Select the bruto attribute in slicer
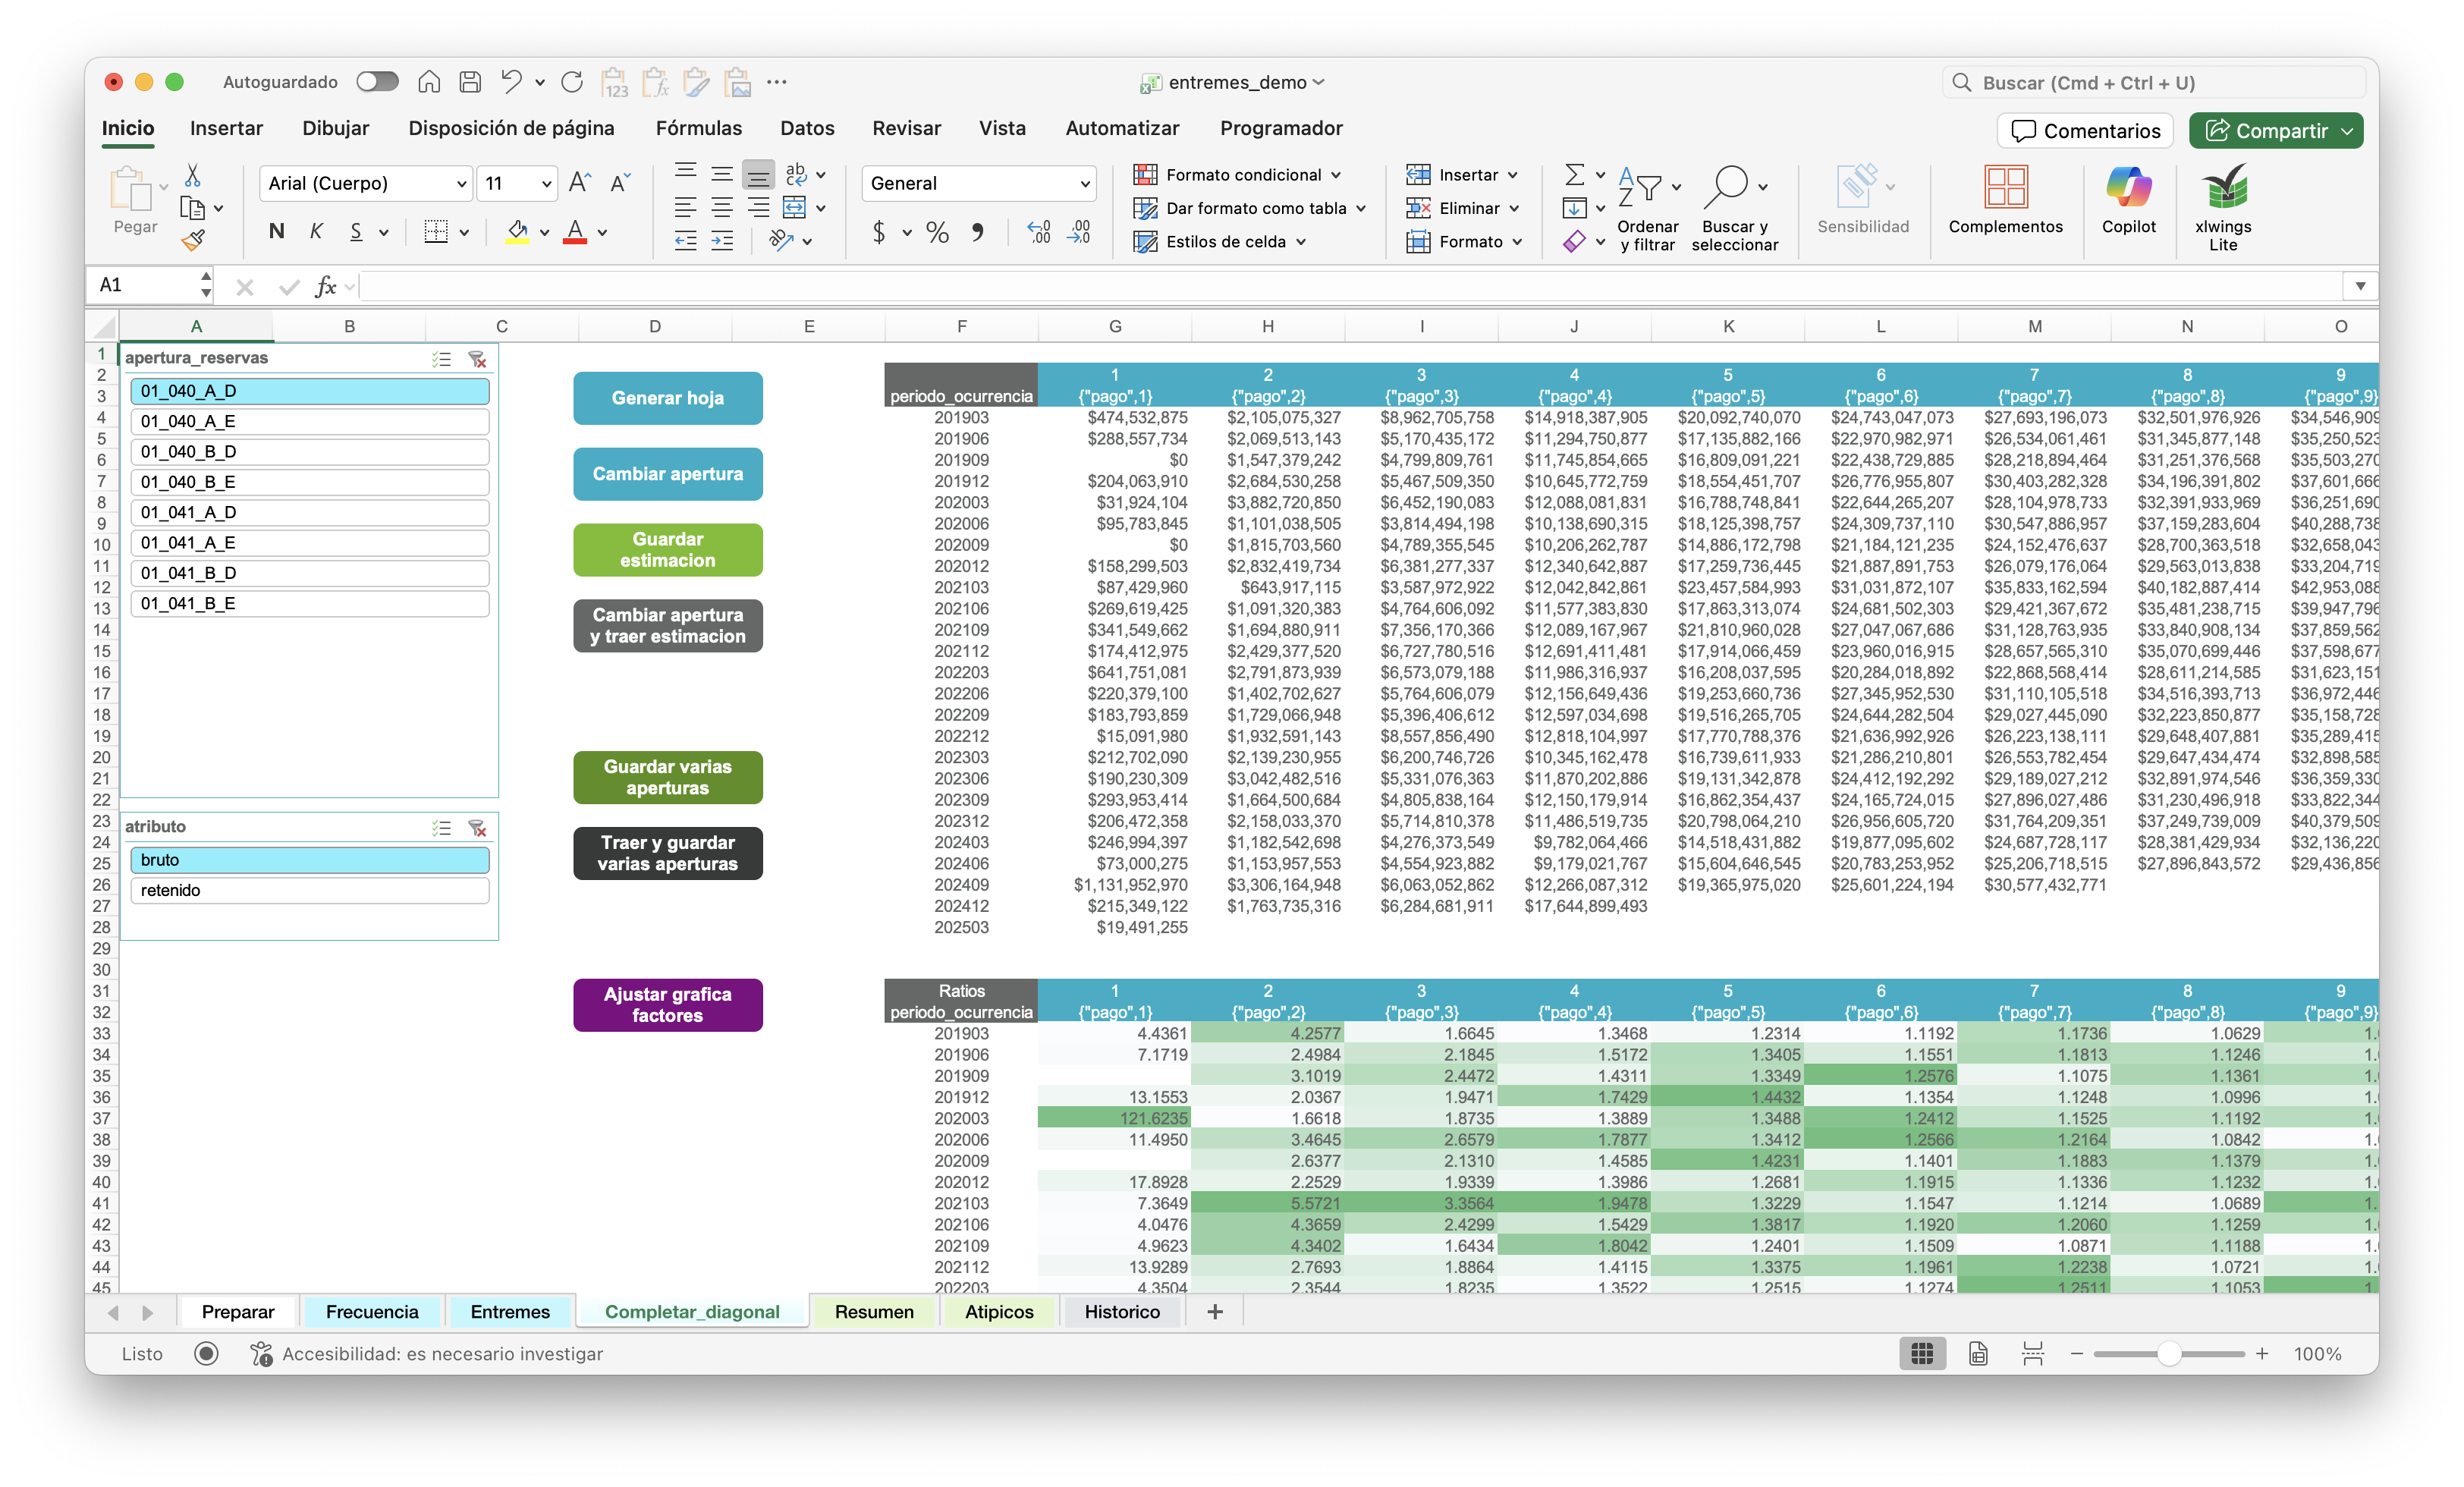 click(x=310, y=860)
